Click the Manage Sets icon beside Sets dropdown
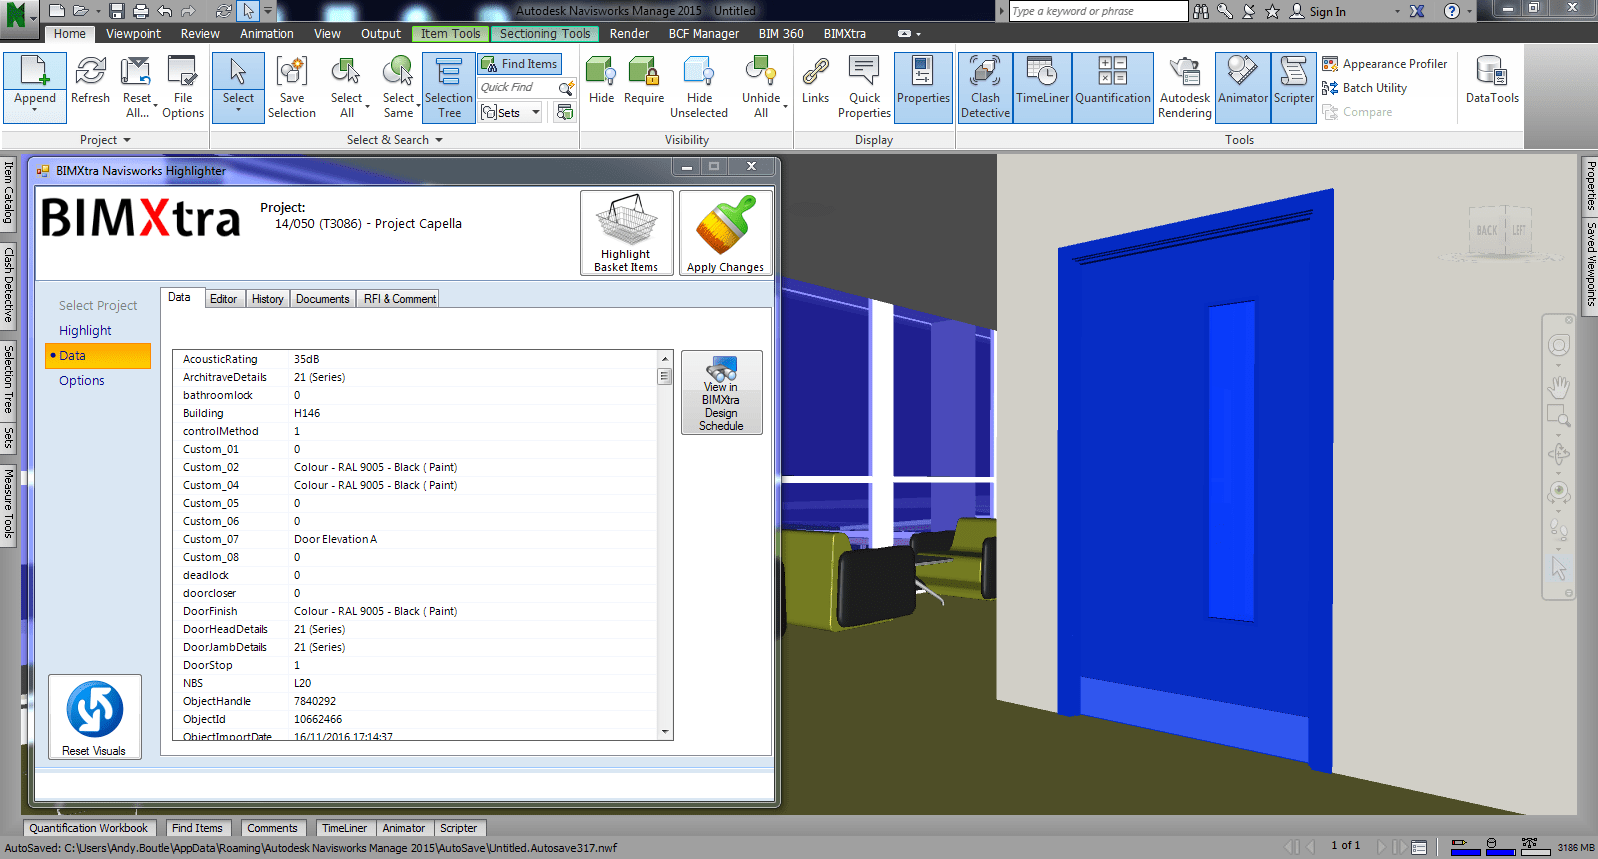This screenshot has width=1598, height=859. pos(565,112)
